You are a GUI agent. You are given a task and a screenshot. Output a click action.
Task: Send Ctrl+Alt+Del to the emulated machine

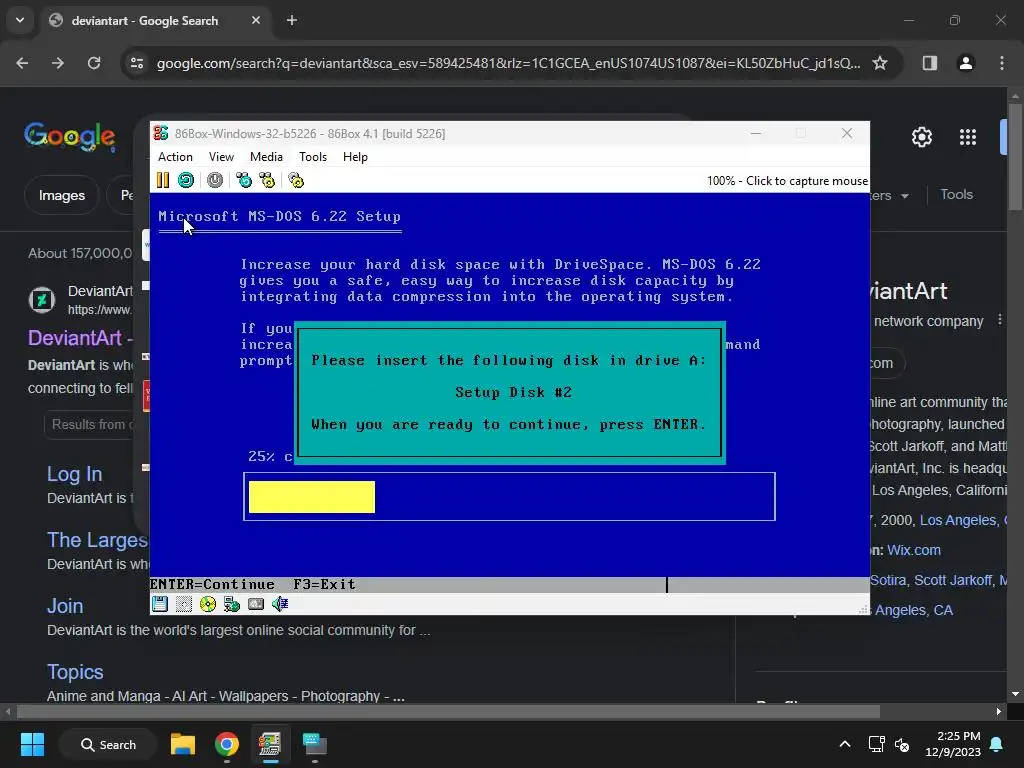[244, 180]
